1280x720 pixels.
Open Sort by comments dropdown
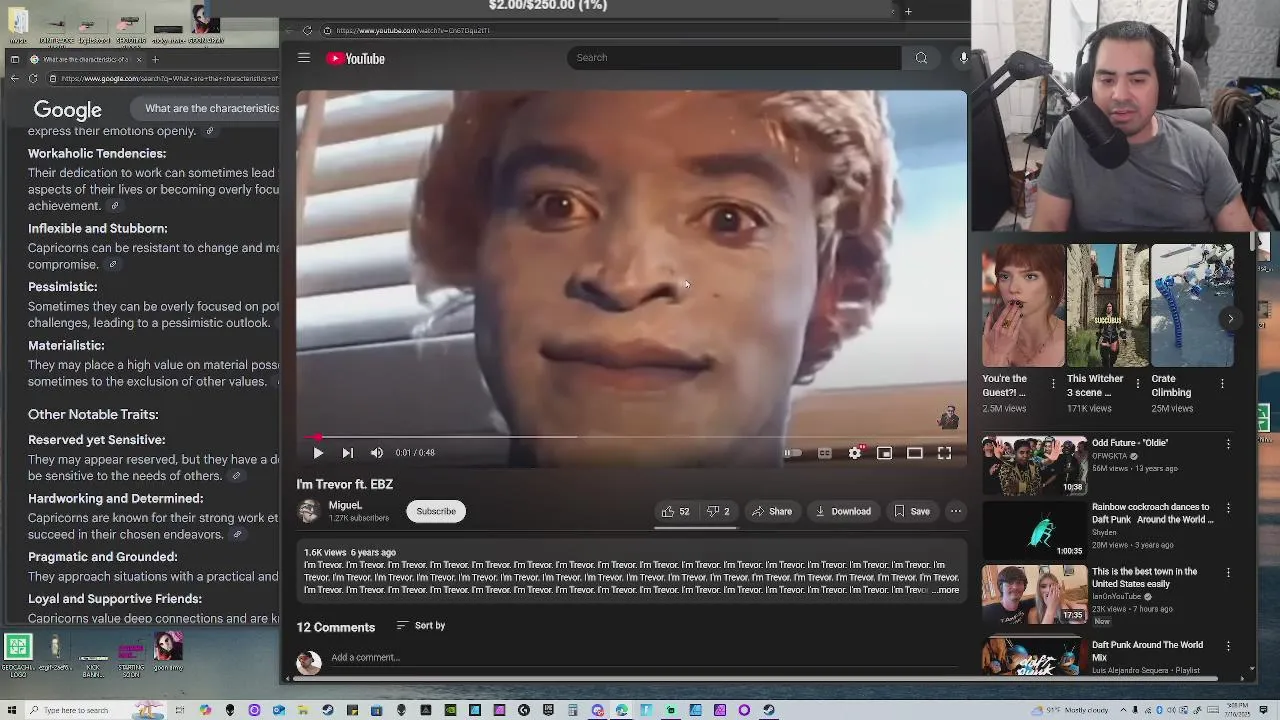(420, 626)
